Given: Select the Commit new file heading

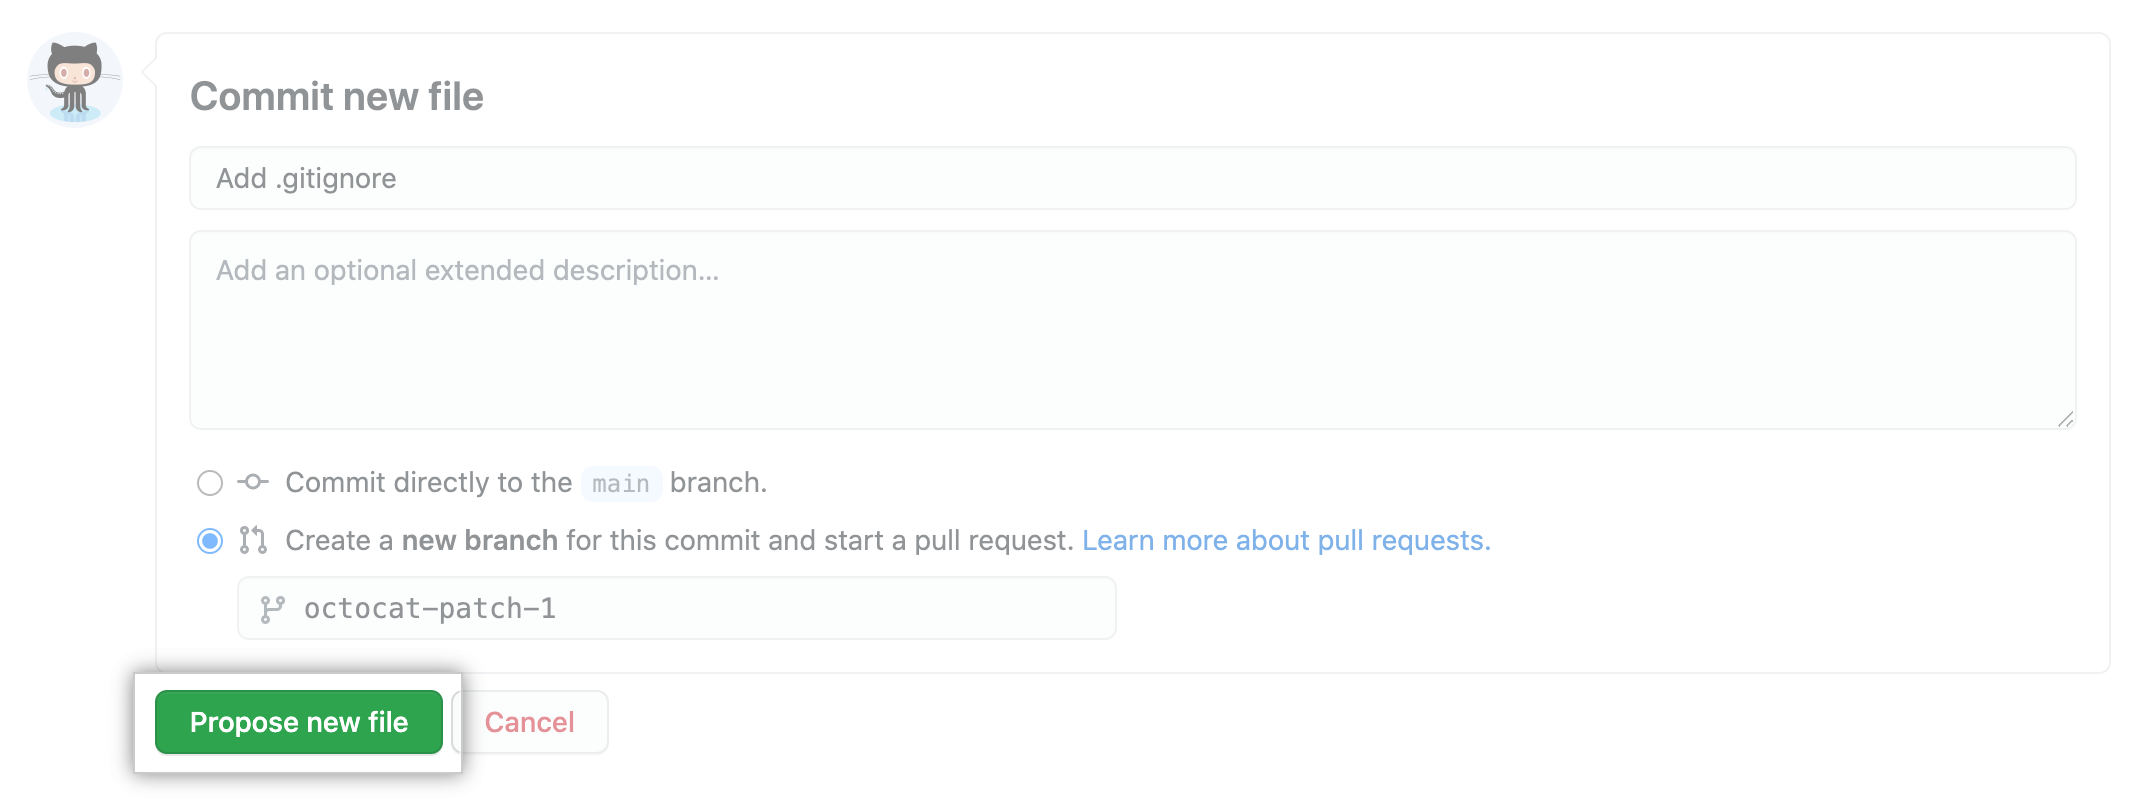Looking at the screenshot, I should point(337,96).
